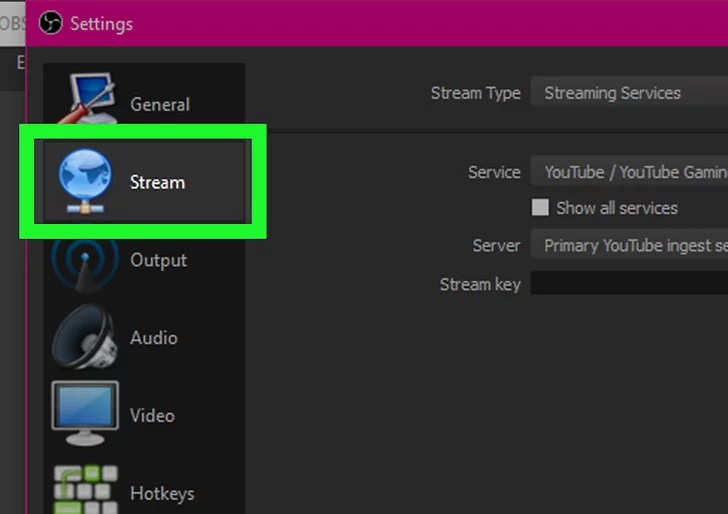
Task: Enable the Show all services checkbox
Action: tap(540, 208)
